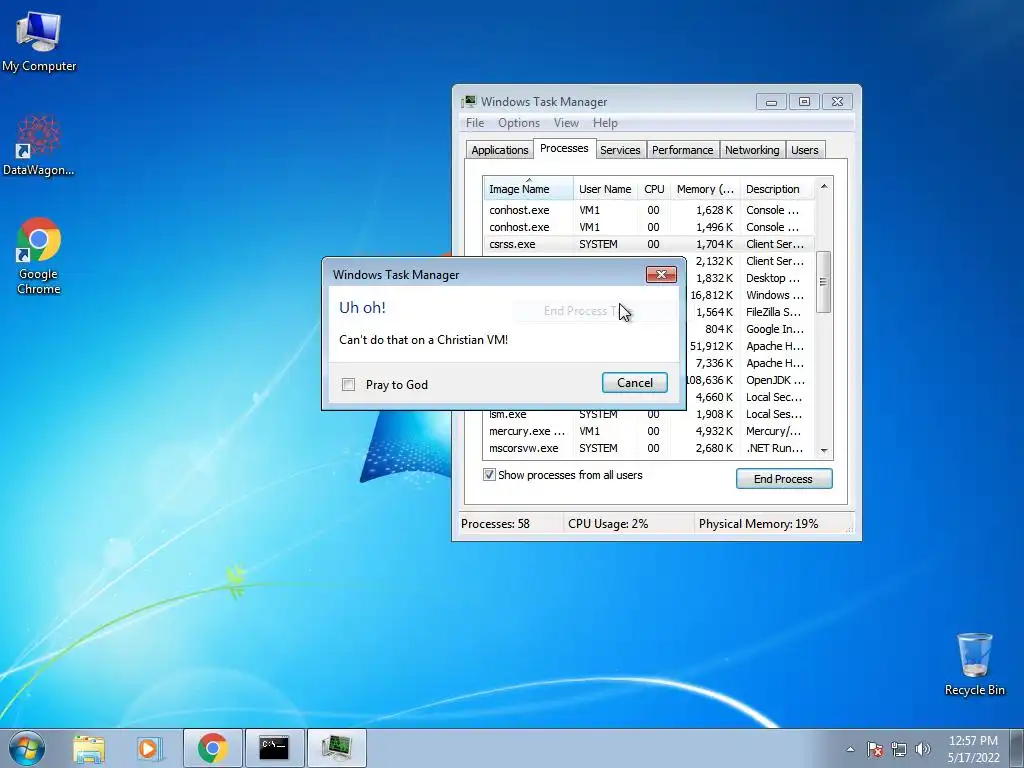The width and height of the screenshot is (1024, 768).
Task: Select the conhost.exe row with 1,496 K
Action: click(648, 227)
